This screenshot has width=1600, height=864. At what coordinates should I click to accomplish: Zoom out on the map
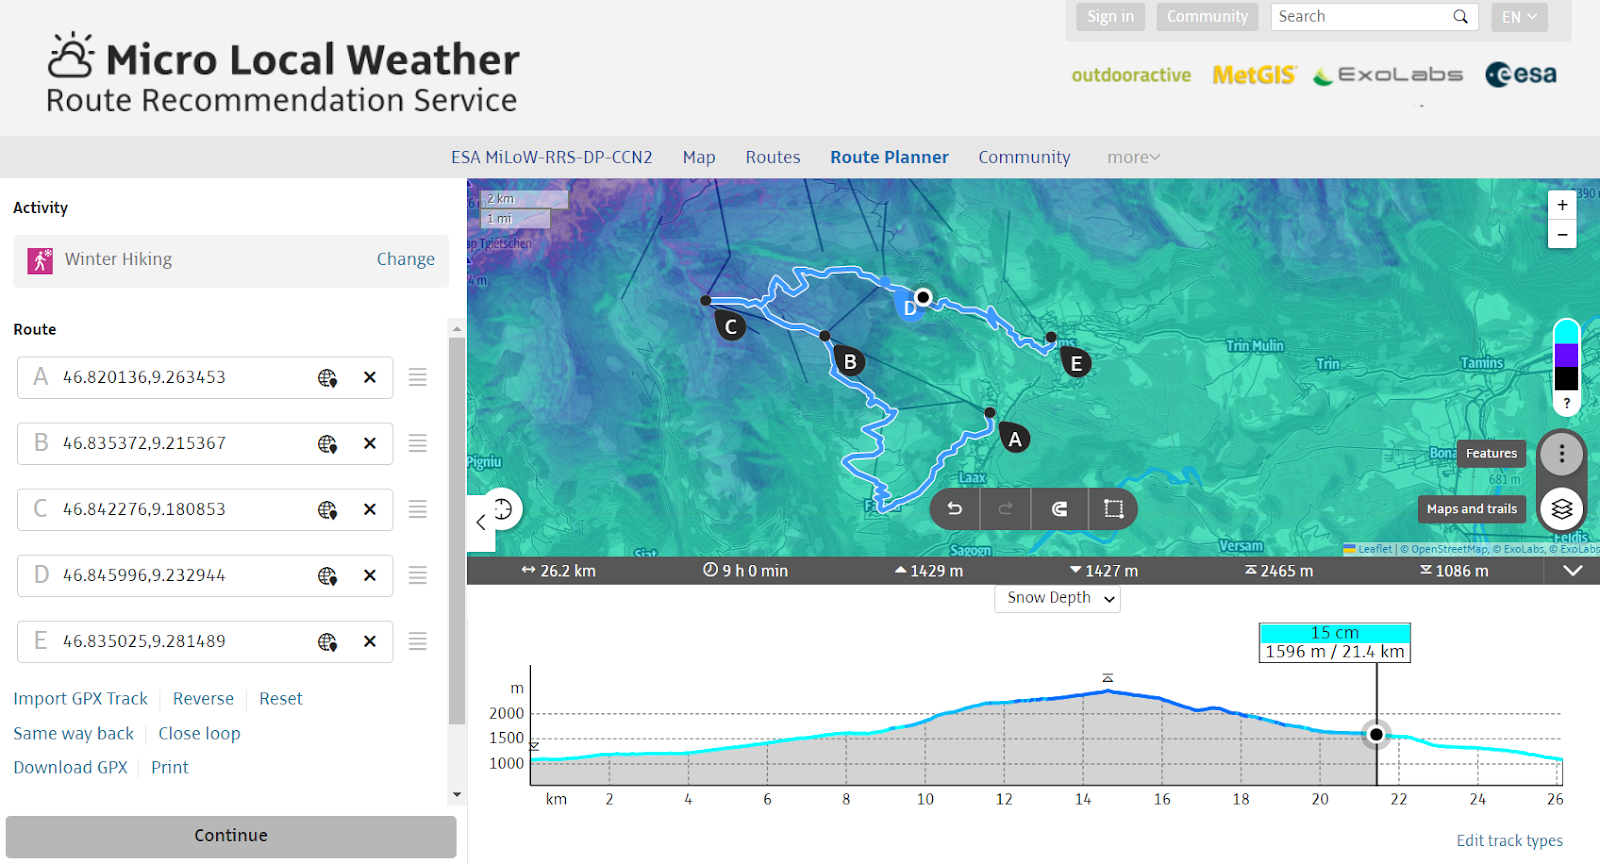tap(1562, 234)
